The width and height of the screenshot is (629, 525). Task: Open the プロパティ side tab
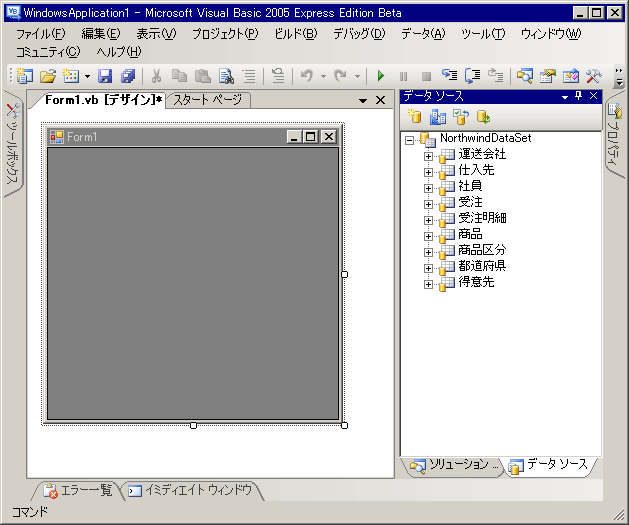point(614,136)
